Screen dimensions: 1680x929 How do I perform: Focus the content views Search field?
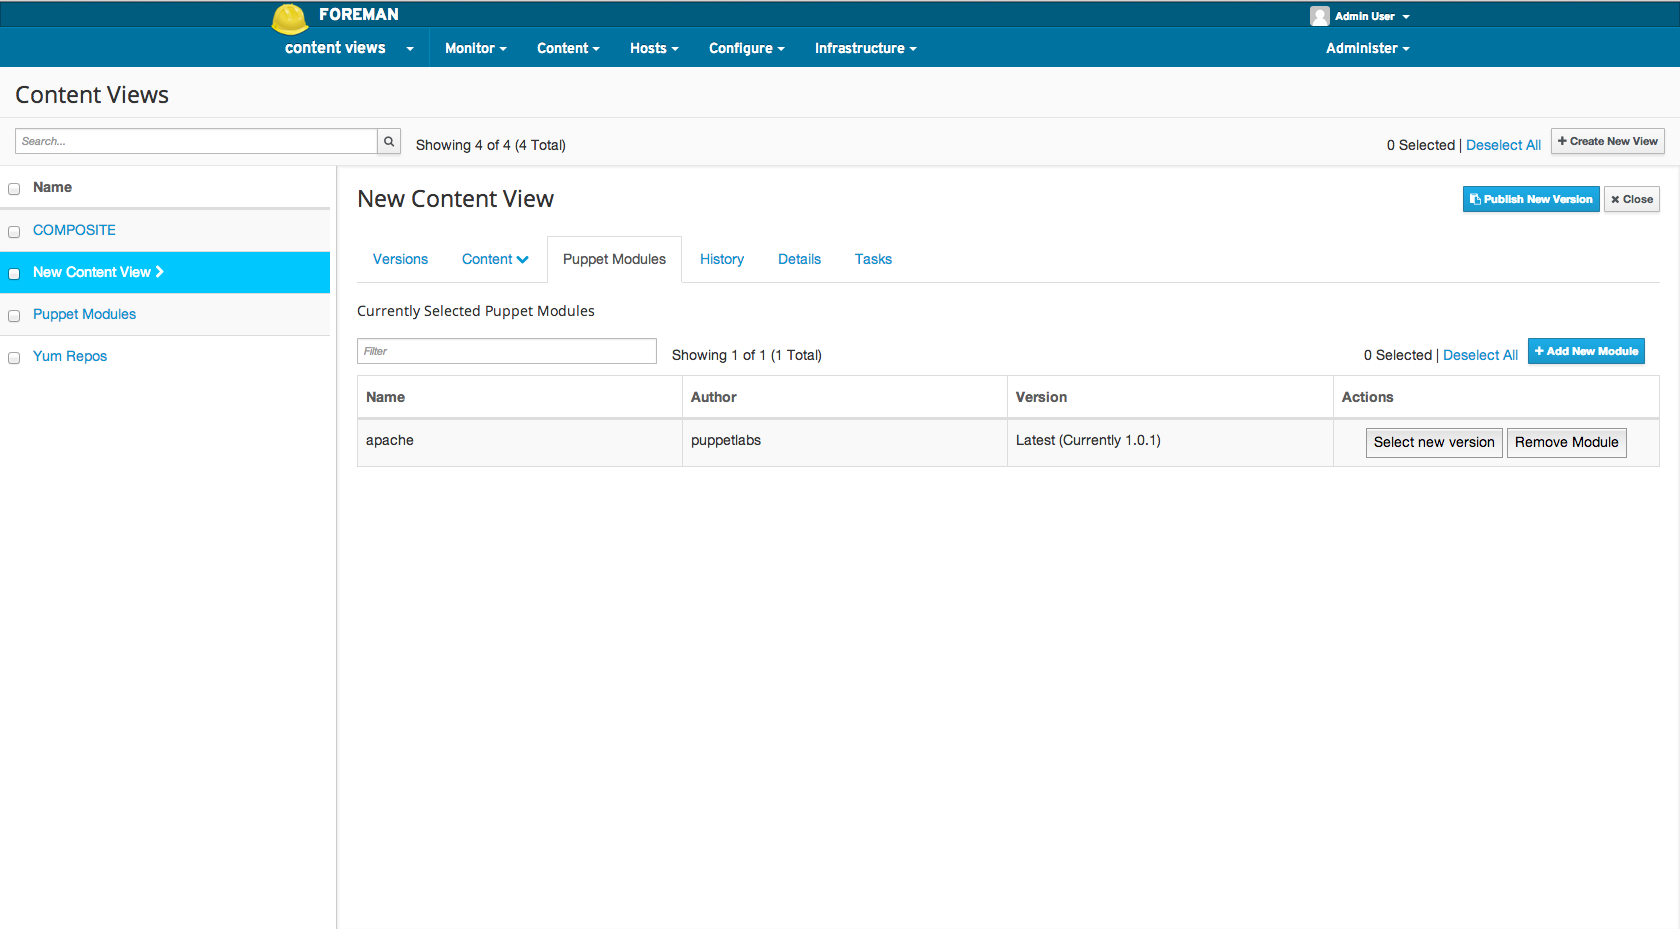point(196,141)
